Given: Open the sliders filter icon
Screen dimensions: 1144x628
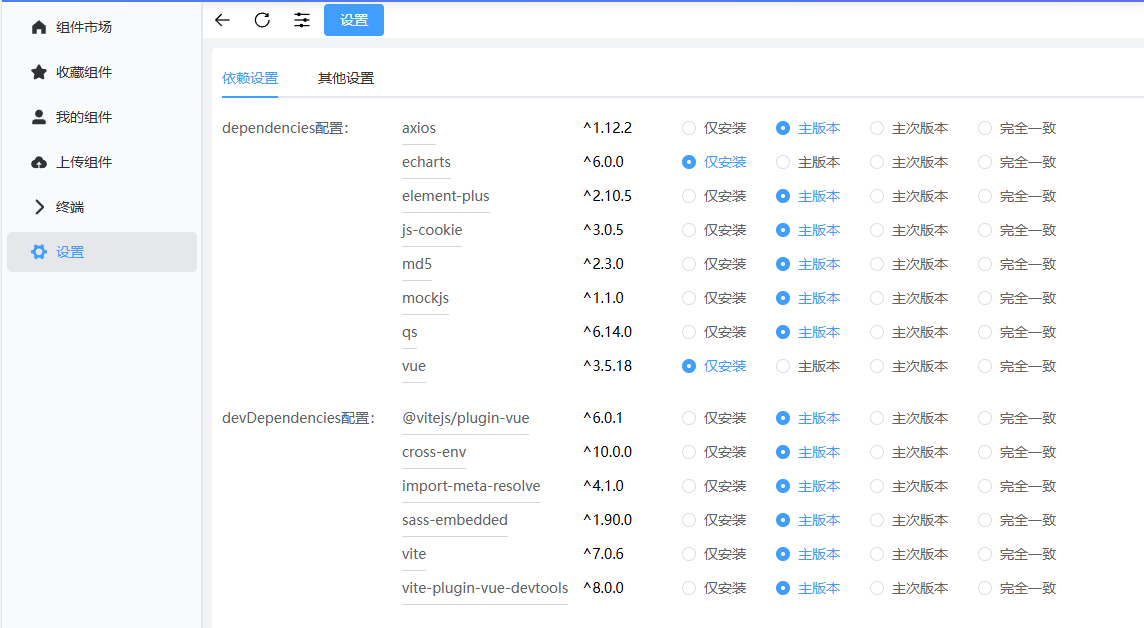Looking at the screenshot, I should (302, 20).
